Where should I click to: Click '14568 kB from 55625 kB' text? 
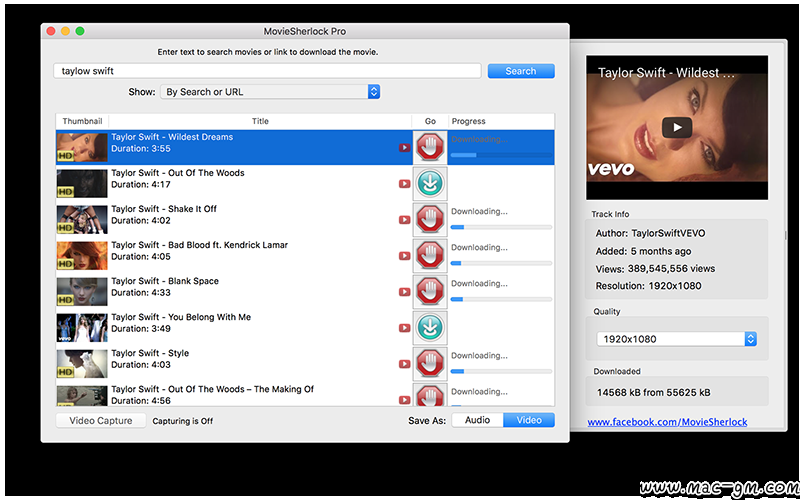click(x=654, y=392)
